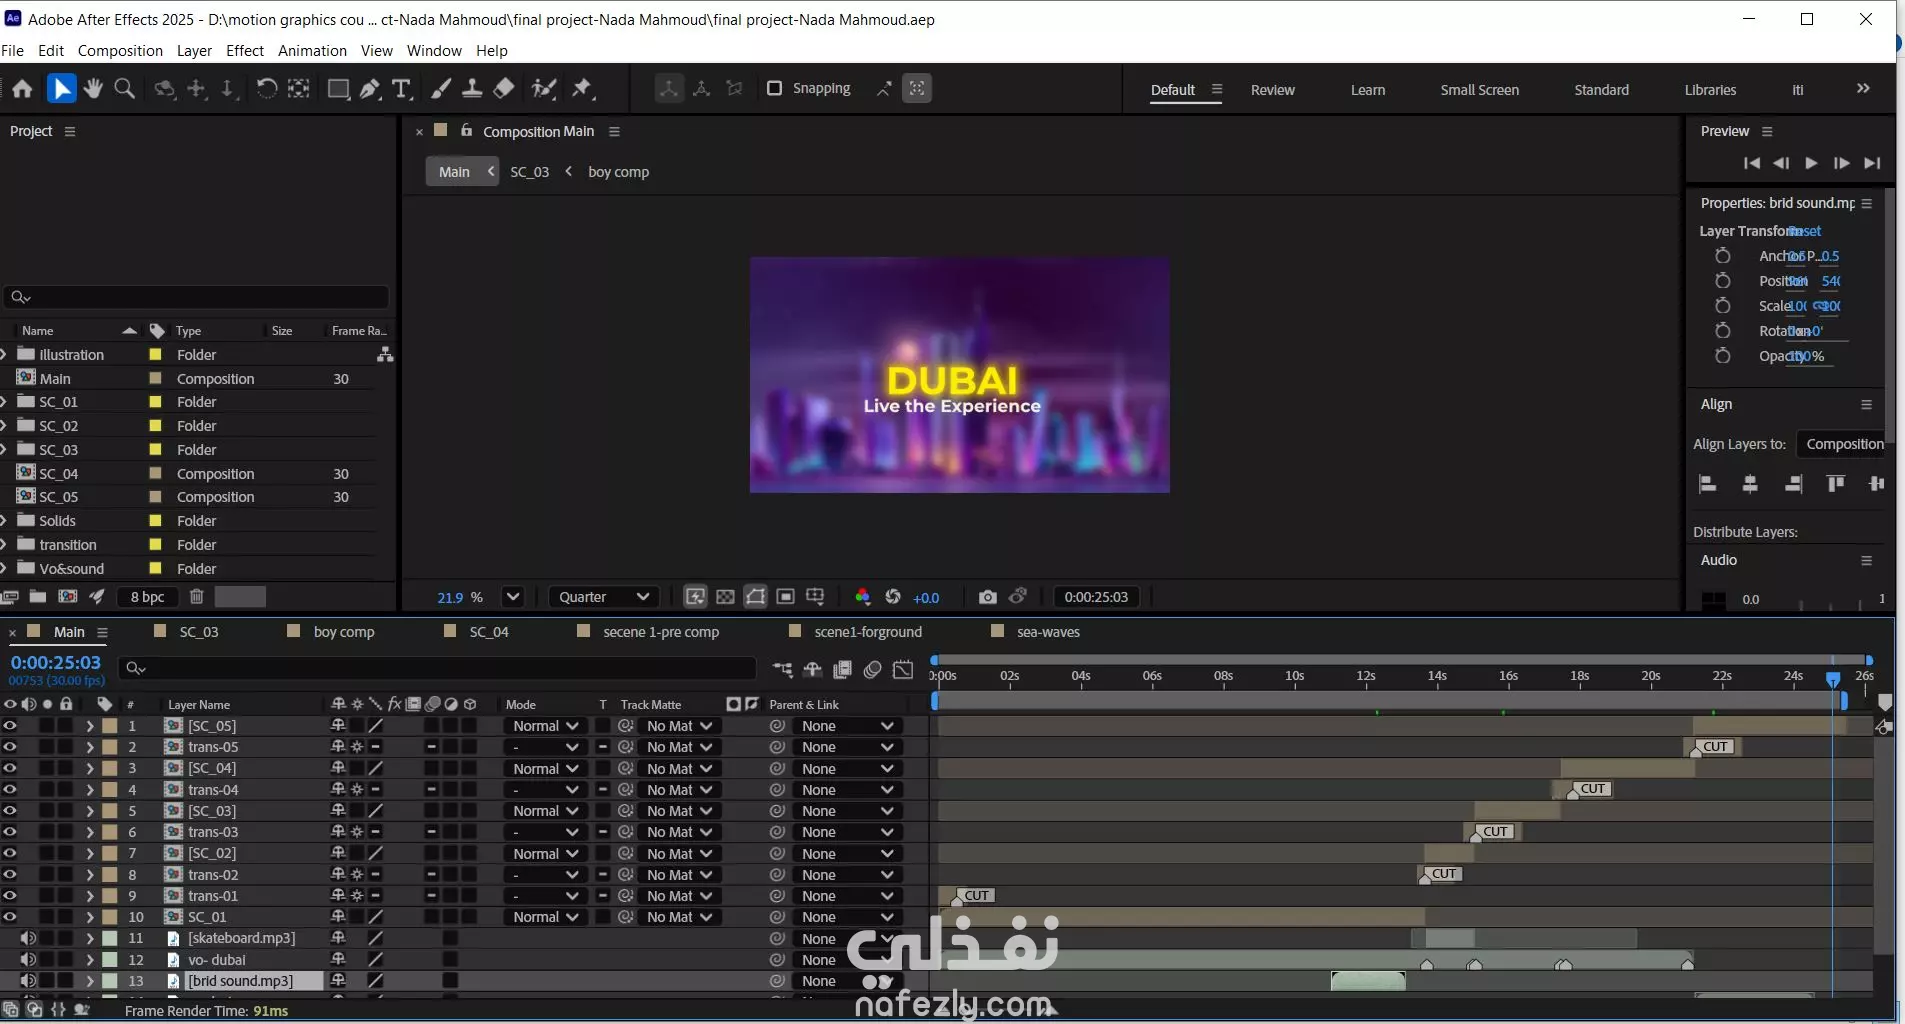Open the Graph Editor in the timeline
This screenshot has width=1905, height=1024.
[x=903, y=669]
